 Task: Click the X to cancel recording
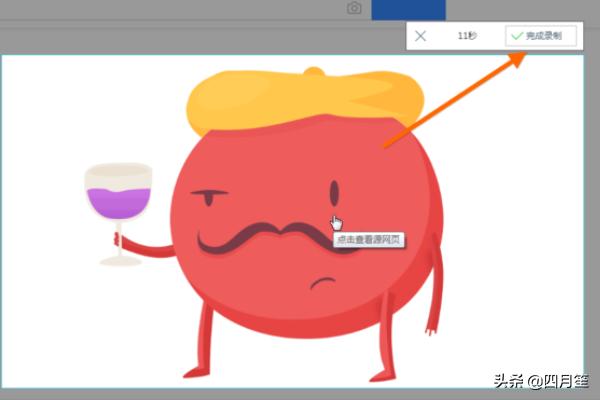421,35
